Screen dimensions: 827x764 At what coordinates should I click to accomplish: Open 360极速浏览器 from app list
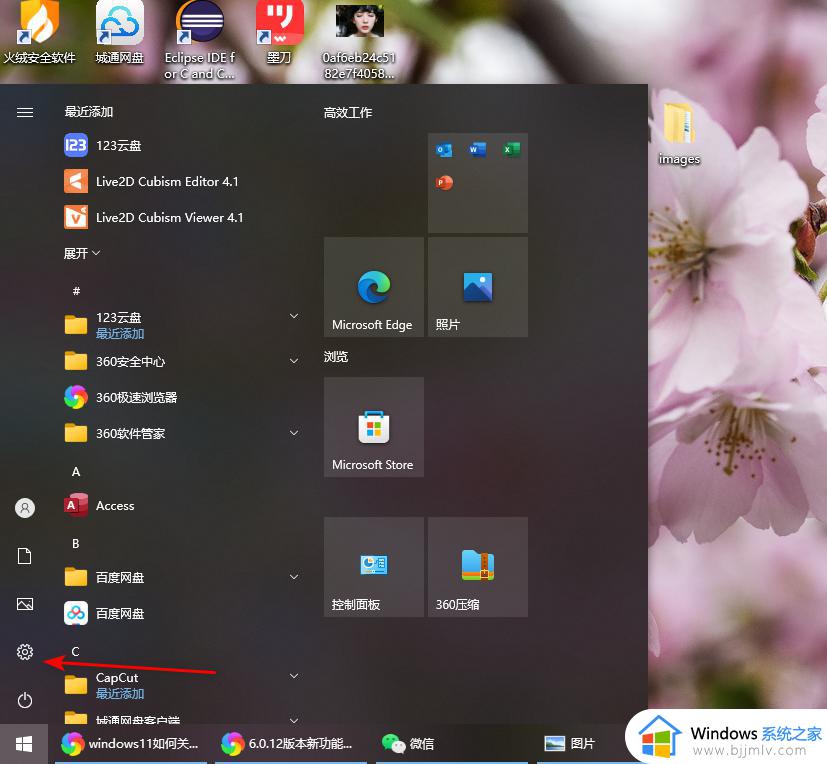coord(181,397)
